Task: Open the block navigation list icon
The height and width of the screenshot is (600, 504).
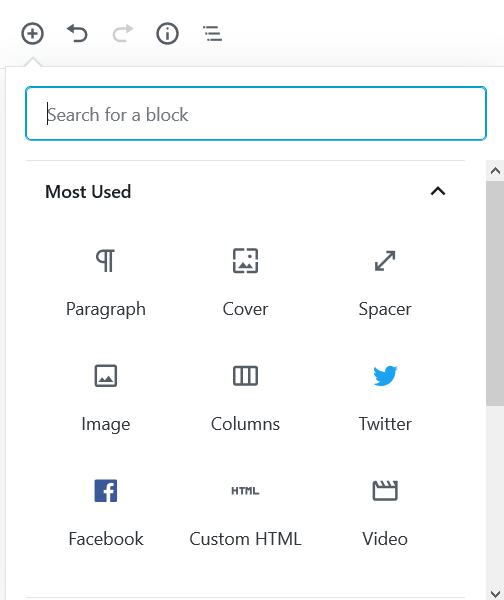Action: [x=212, y=34]
